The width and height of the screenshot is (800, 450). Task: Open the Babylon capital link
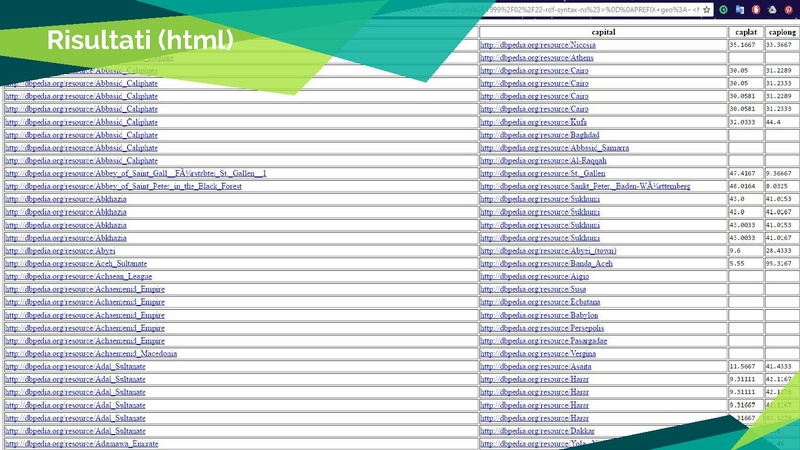tap(539, 315)
